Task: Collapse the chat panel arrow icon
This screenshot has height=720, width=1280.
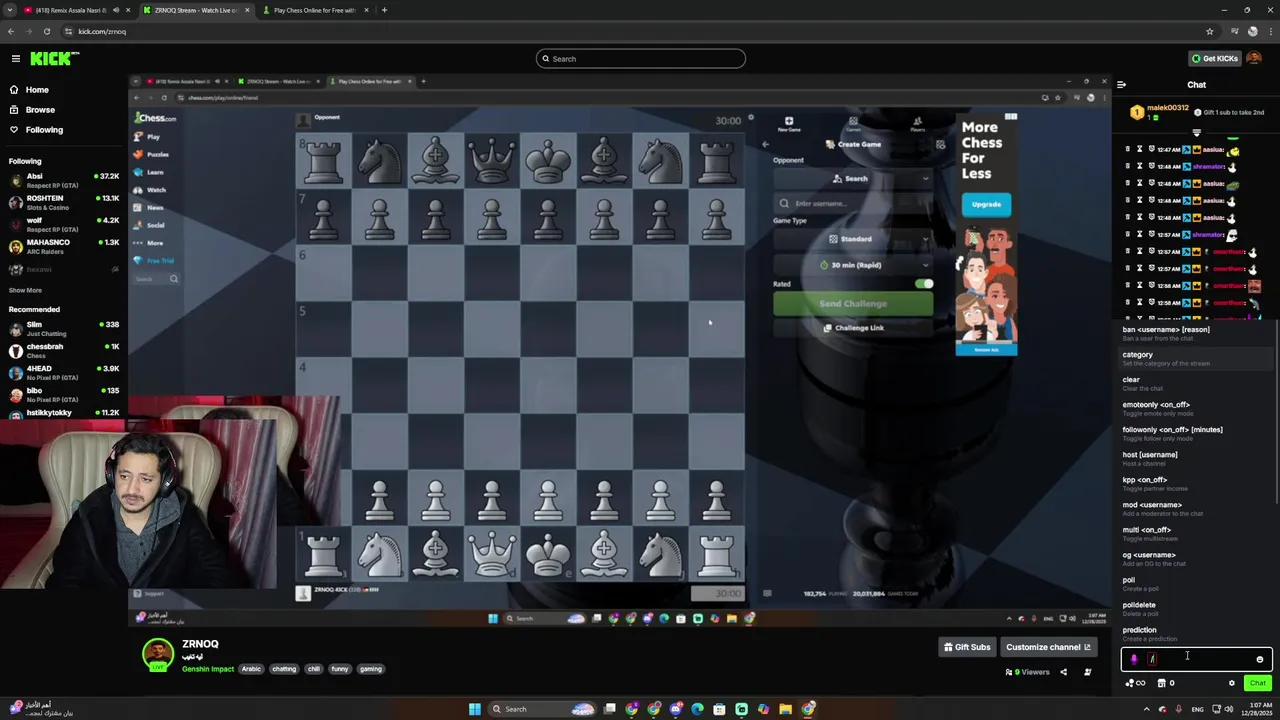Action: [1121, 85]
